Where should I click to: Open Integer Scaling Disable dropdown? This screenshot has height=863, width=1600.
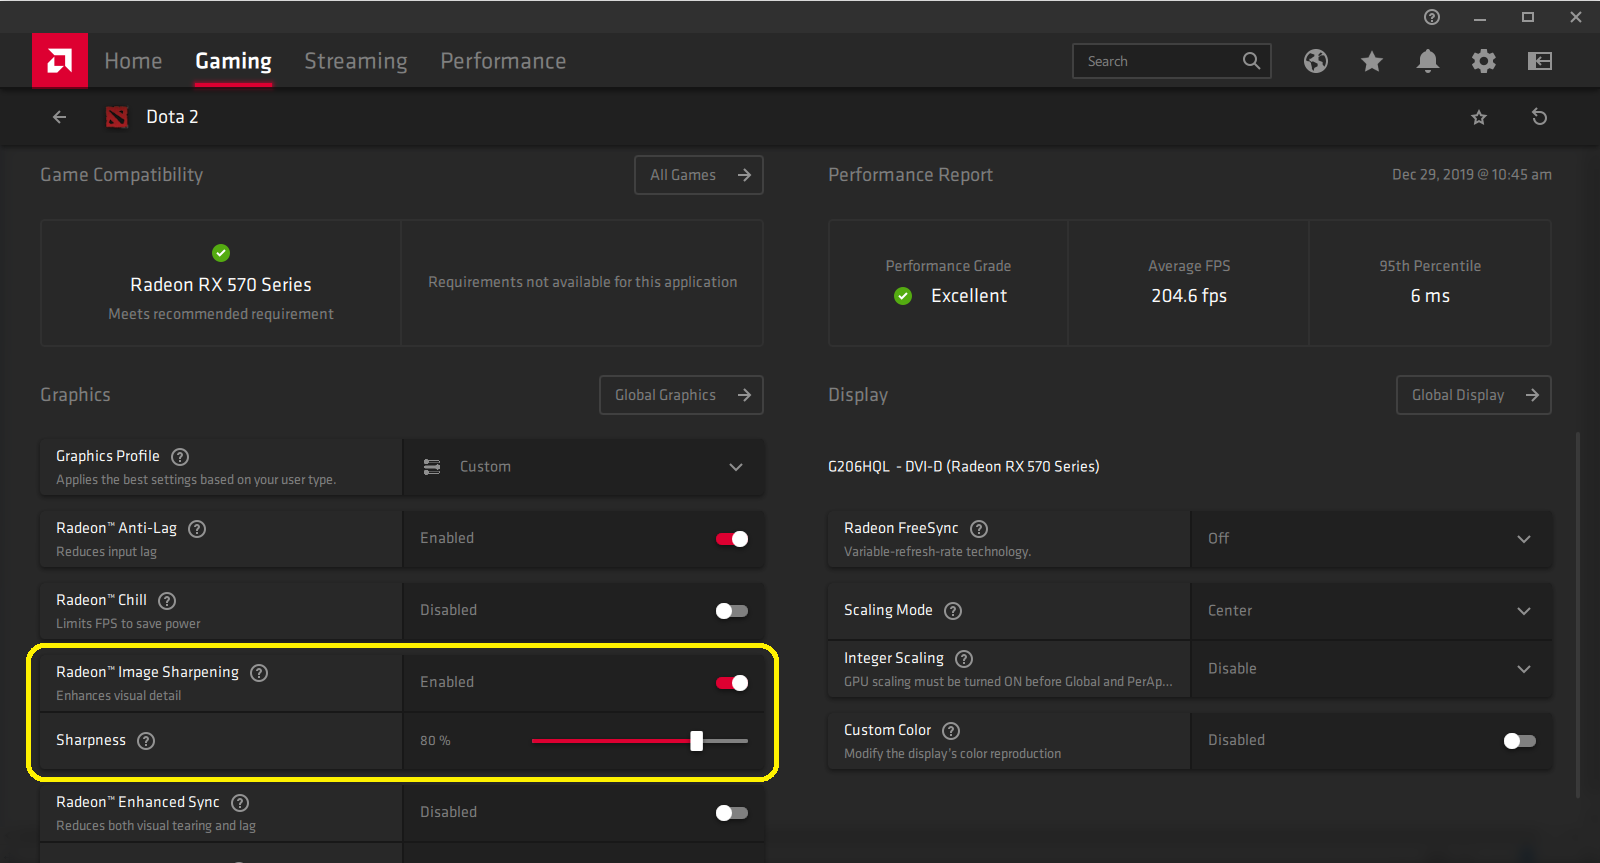coord(1371,669)
